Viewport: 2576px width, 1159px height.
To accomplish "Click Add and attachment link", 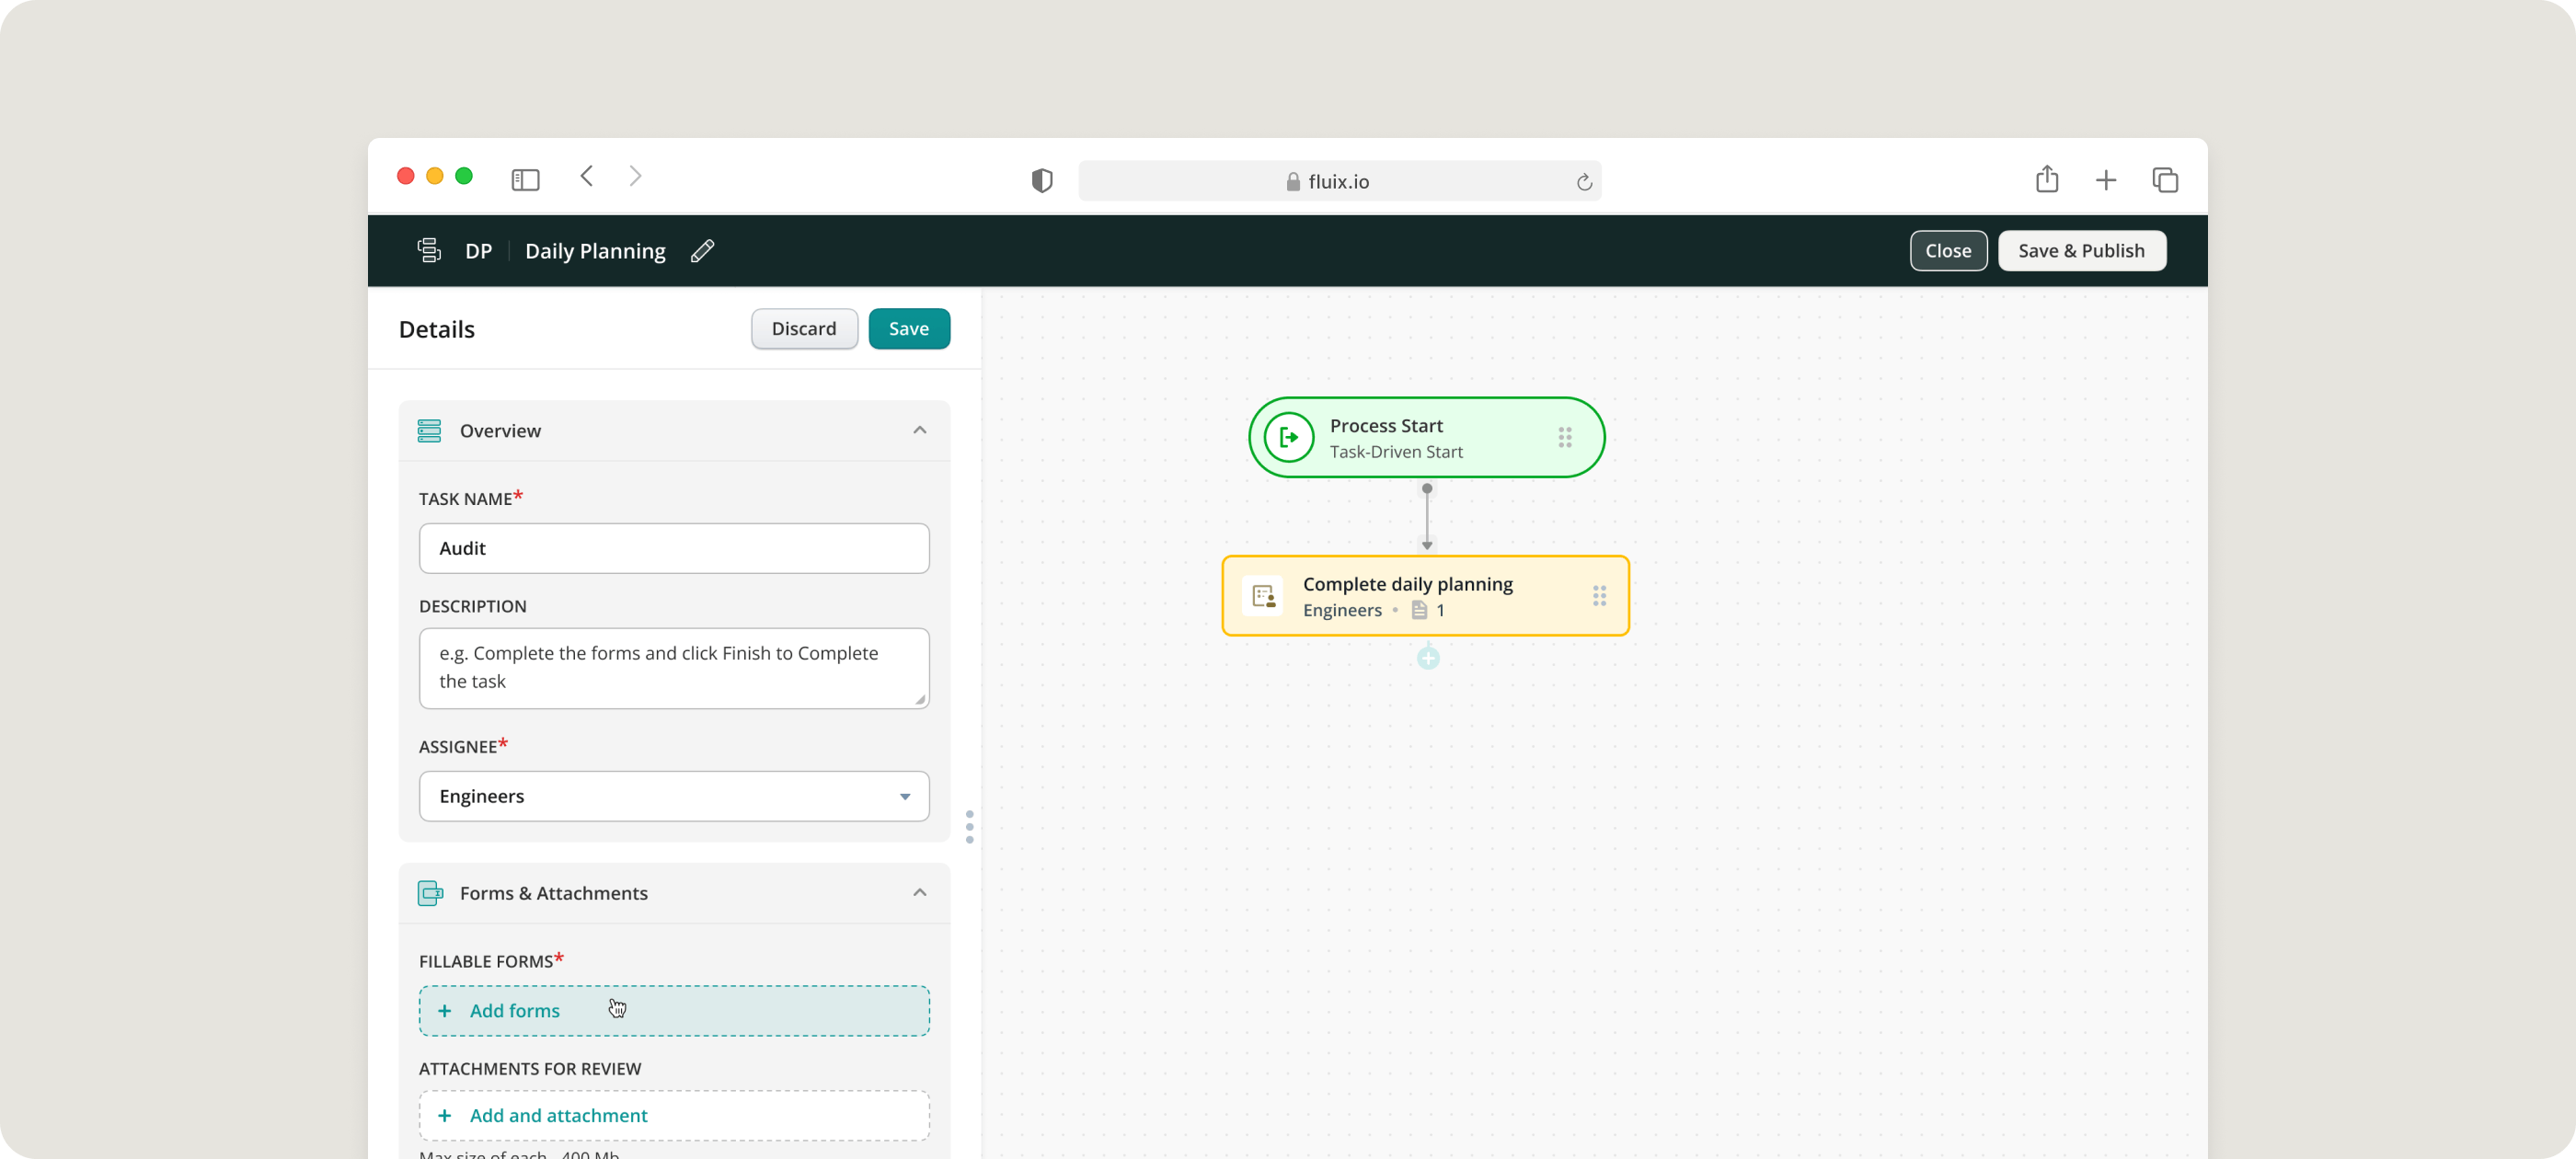I will click(x=558, y=1115).
